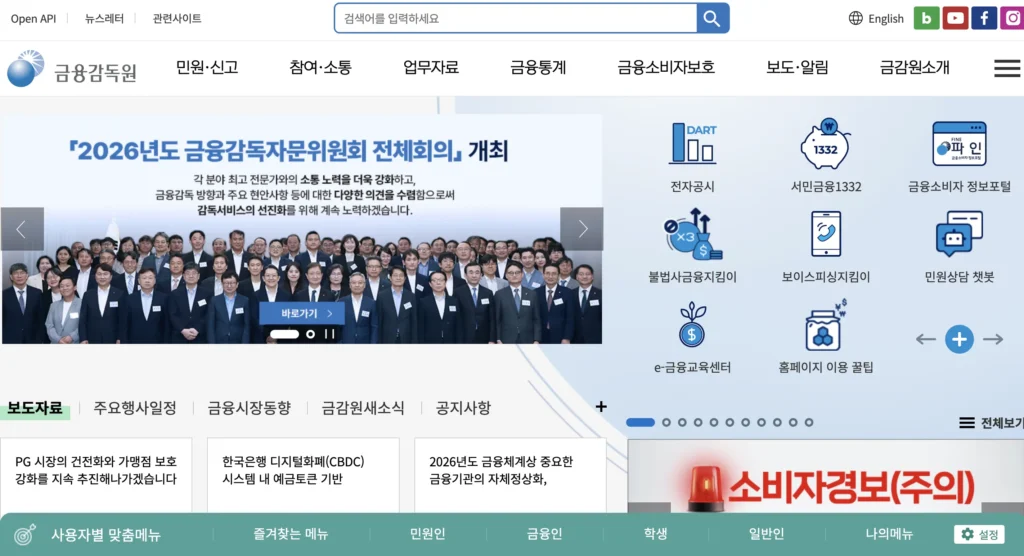Click the 금융감독원 logo

(72, 69)
